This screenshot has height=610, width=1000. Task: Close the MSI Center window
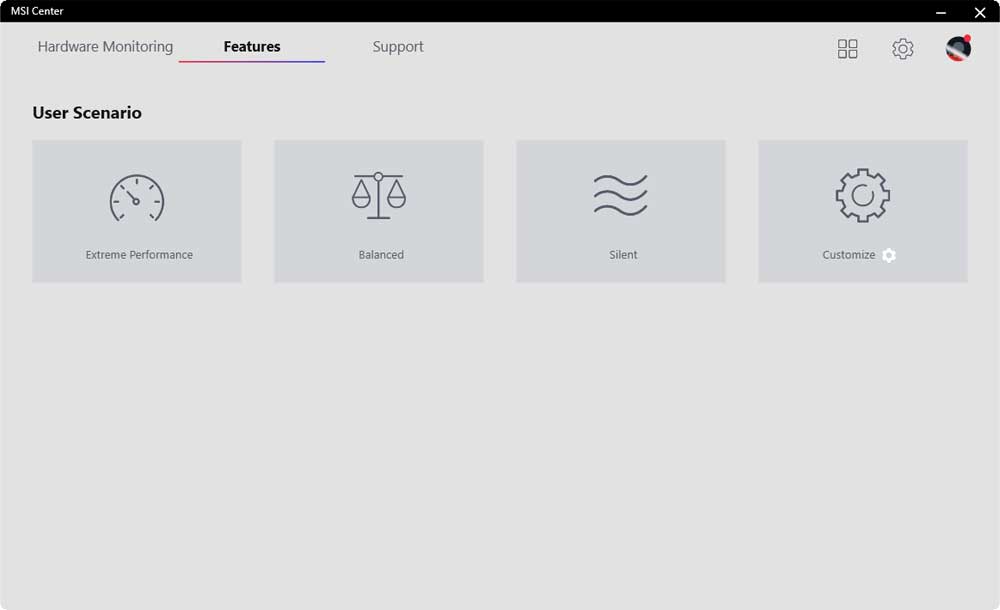[x=980, y=12]
